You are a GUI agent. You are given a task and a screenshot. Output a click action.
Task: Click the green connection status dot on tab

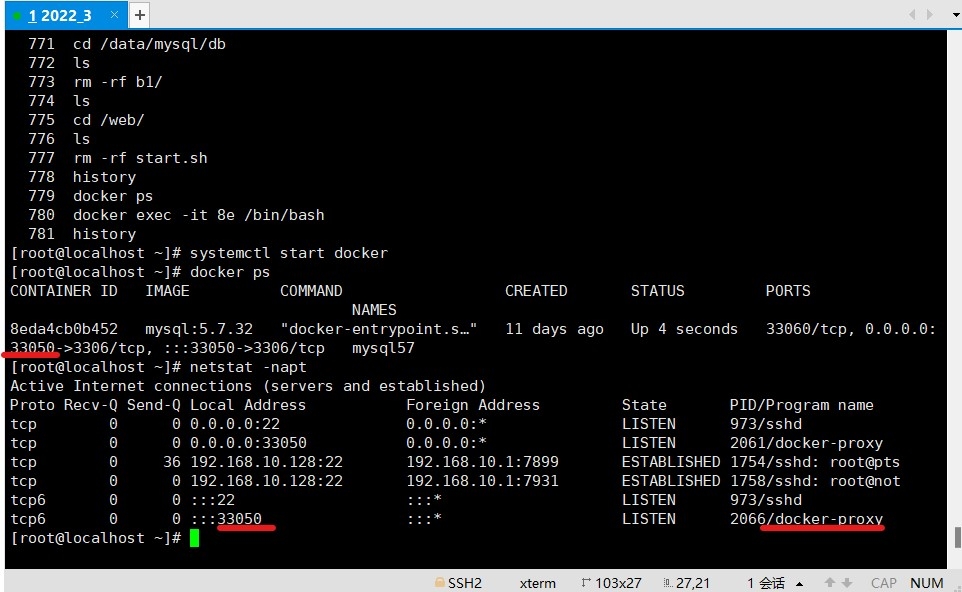(17, 16)
